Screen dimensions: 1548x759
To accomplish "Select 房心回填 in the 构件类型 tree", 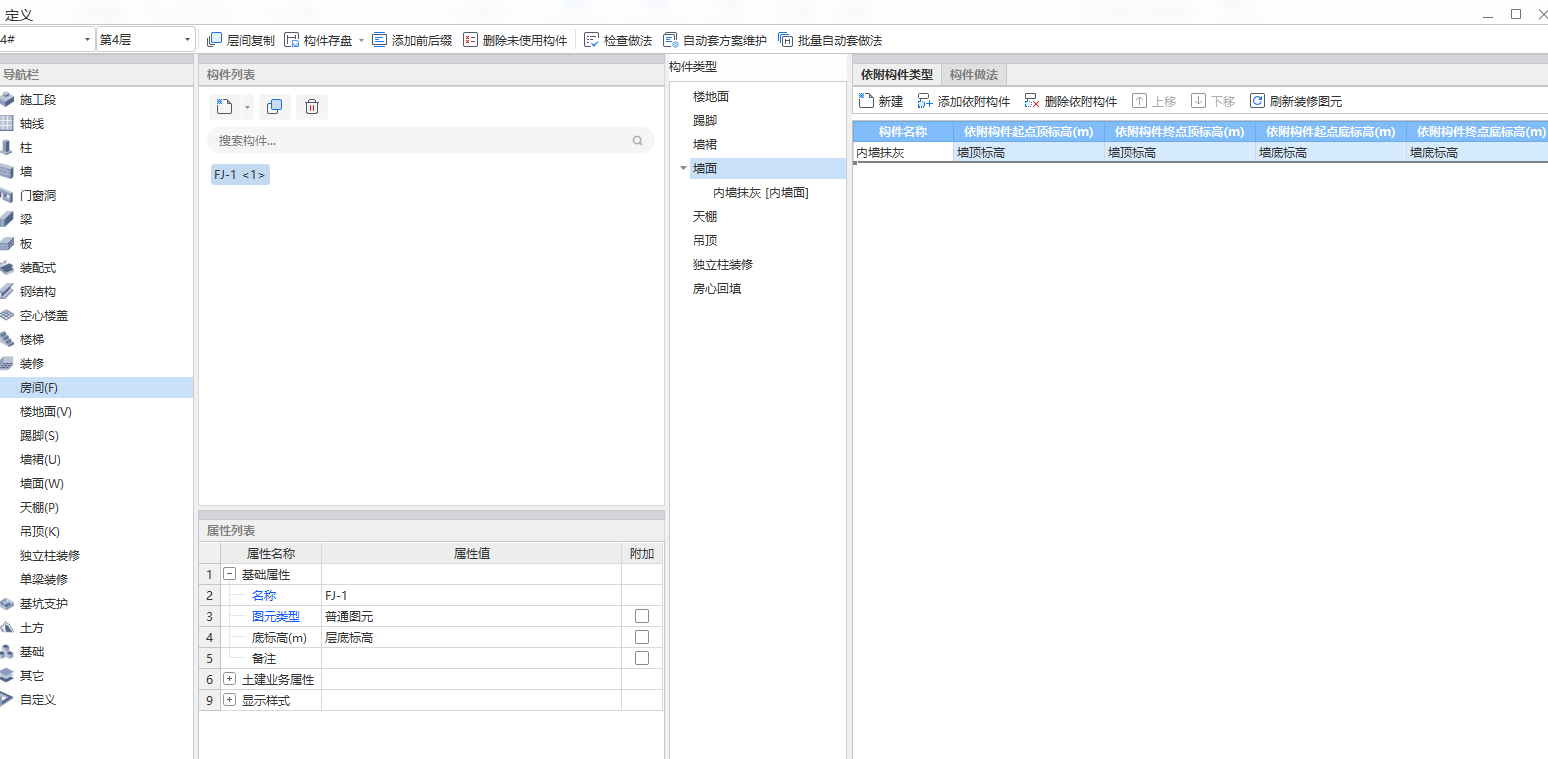I will [716, 288].
